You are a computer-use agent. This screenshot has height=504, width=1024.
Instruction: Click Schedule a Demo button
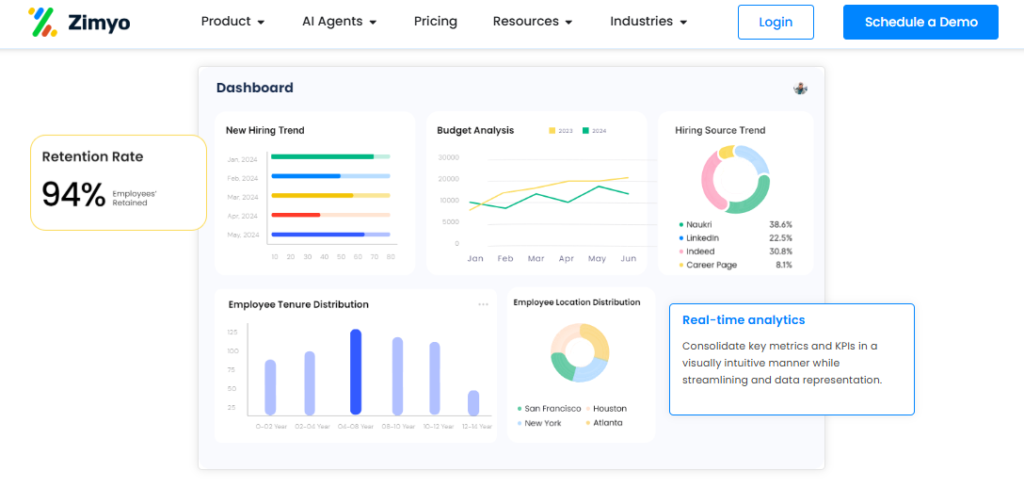click(921, 22)
